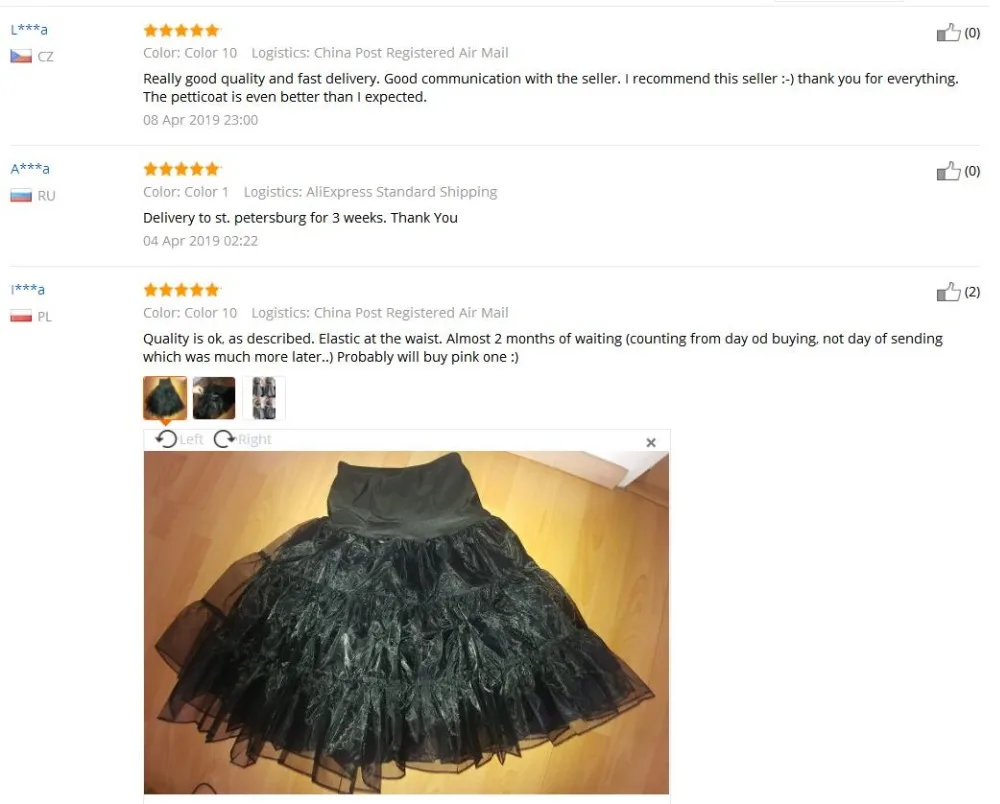
Task: Click the five-star rating on L***a's review
Action: pos(182,30)
